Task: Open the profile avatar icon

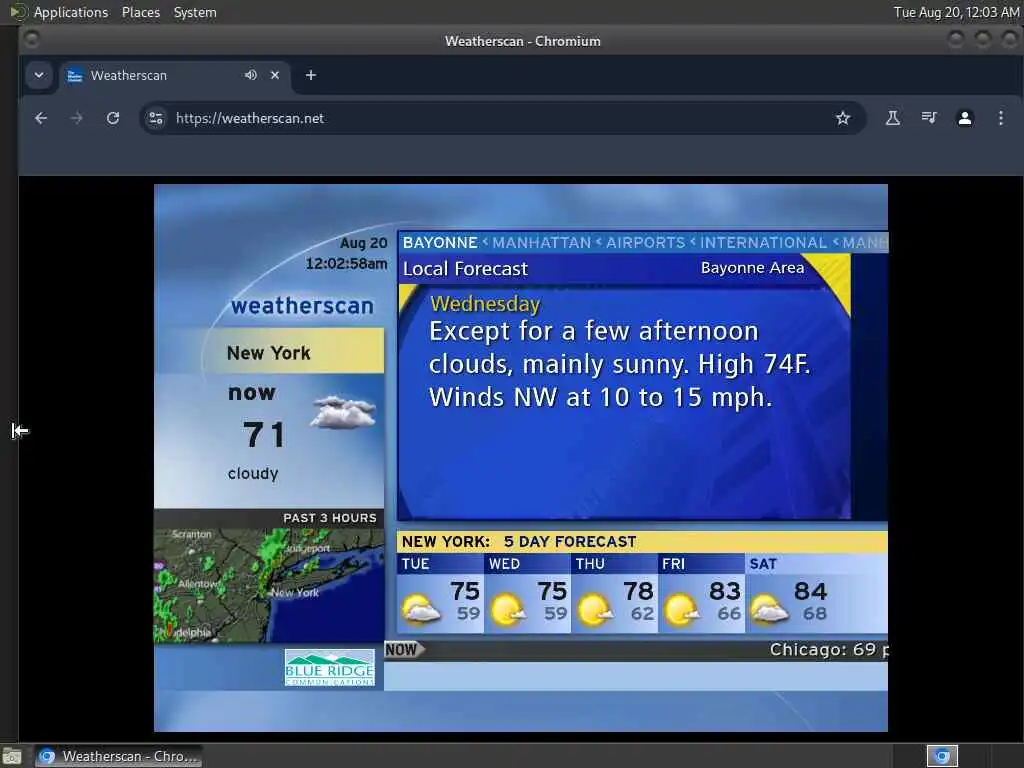Action: pos(965,118)
